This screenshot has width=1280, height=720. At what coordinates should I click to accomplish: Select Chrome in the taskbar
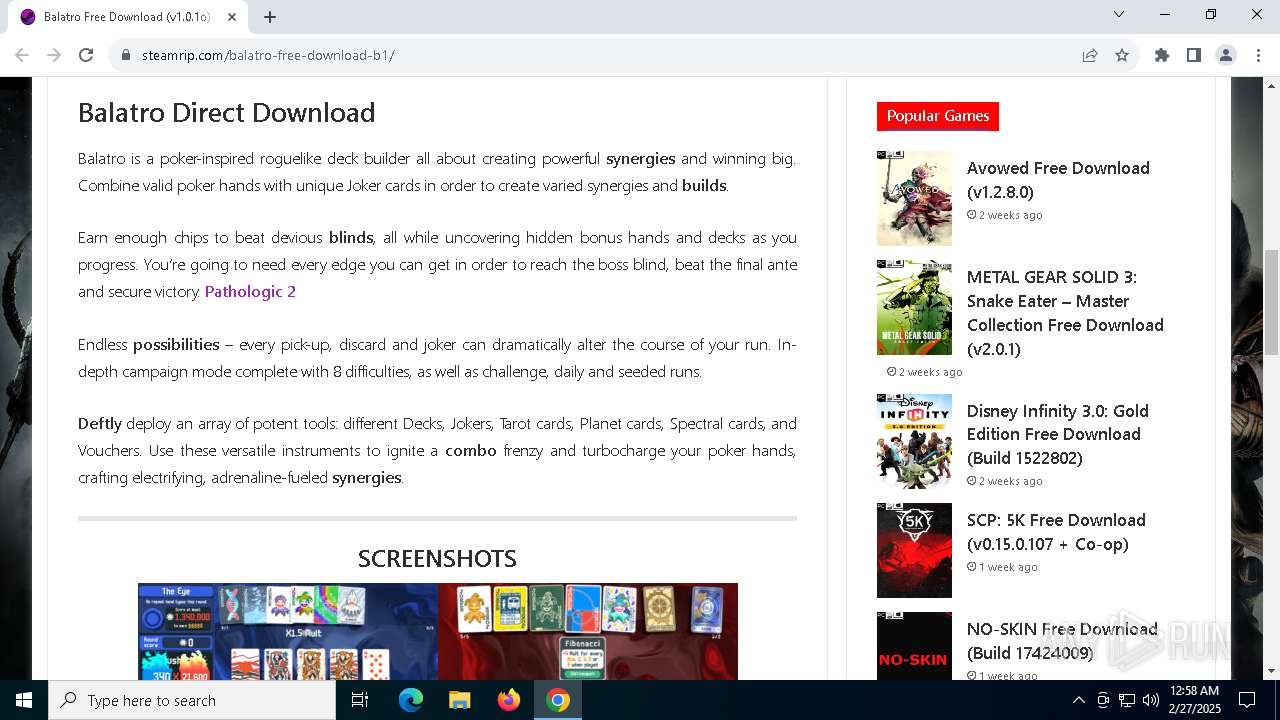point(558,700)
